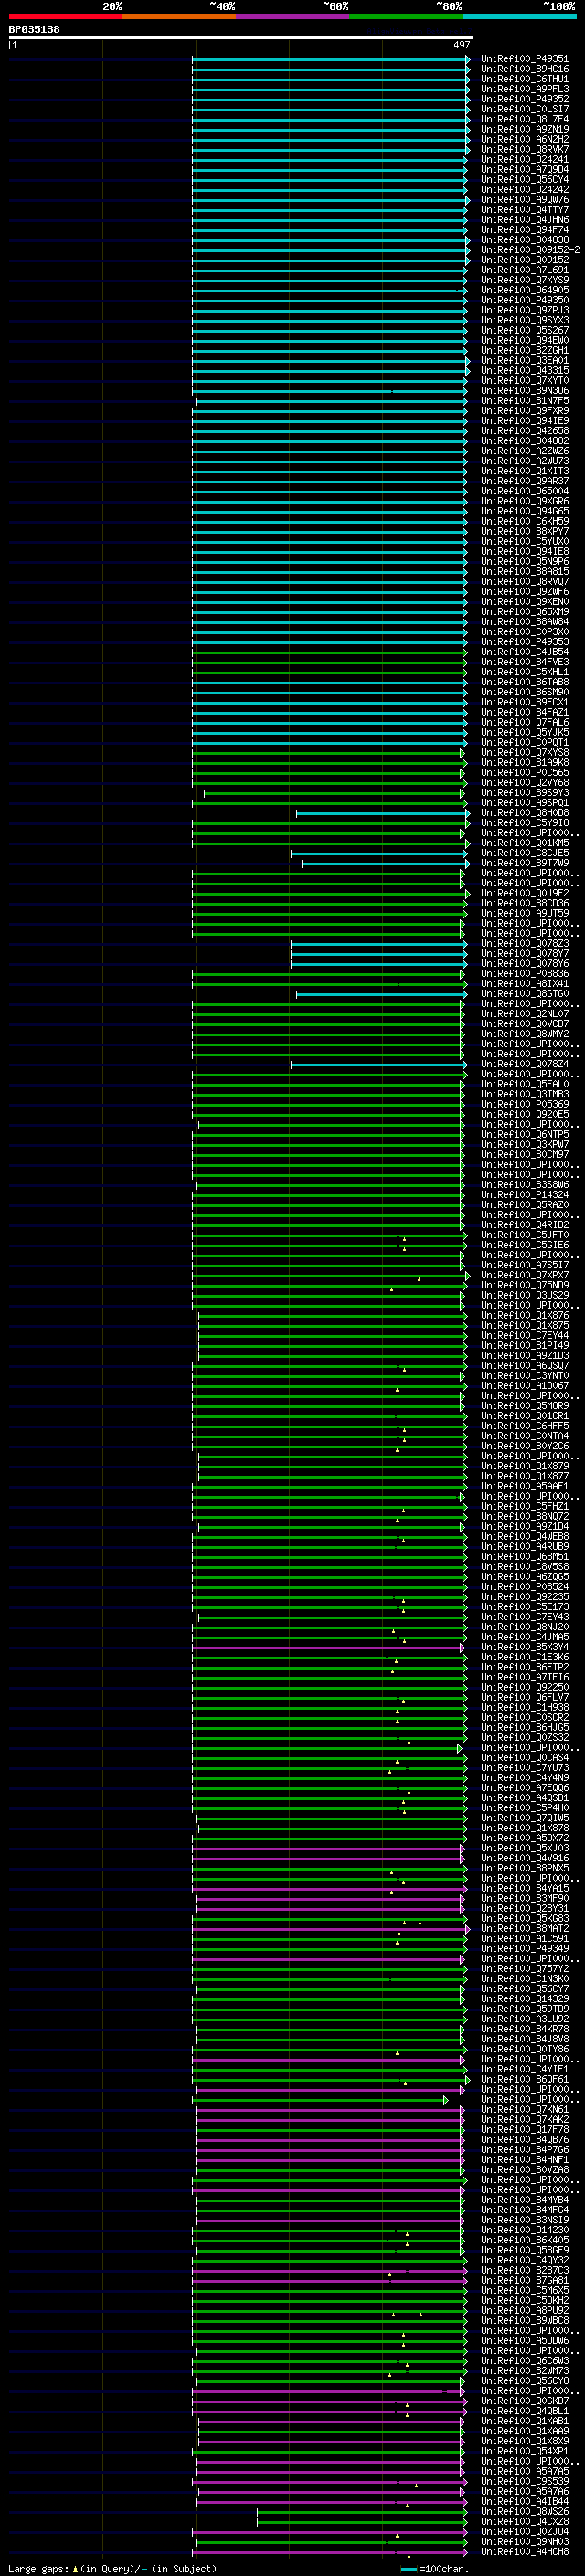Select the UniRef100_O14230 label
This screenshot has height=2576, width=585.
[x=524, y=2230]
